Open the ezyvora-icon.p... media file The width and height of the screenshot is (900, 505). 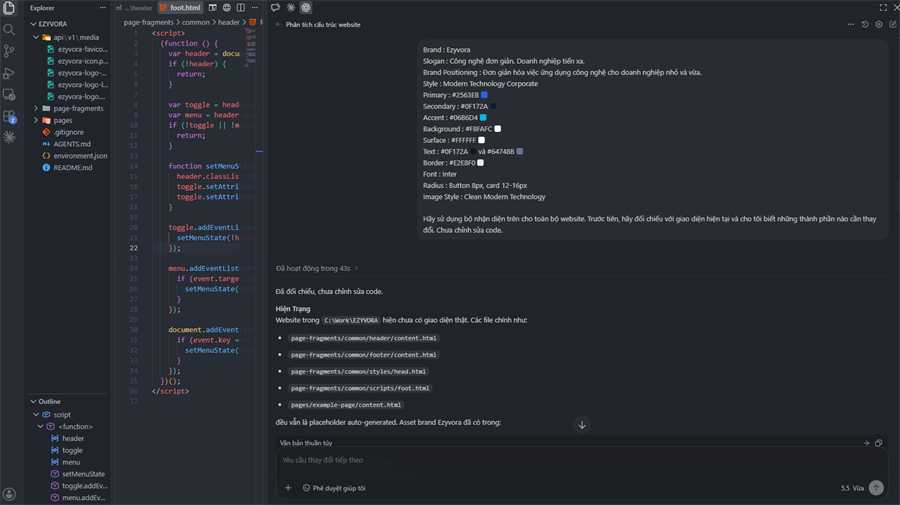pyautogui.click(x=77, y=61)
